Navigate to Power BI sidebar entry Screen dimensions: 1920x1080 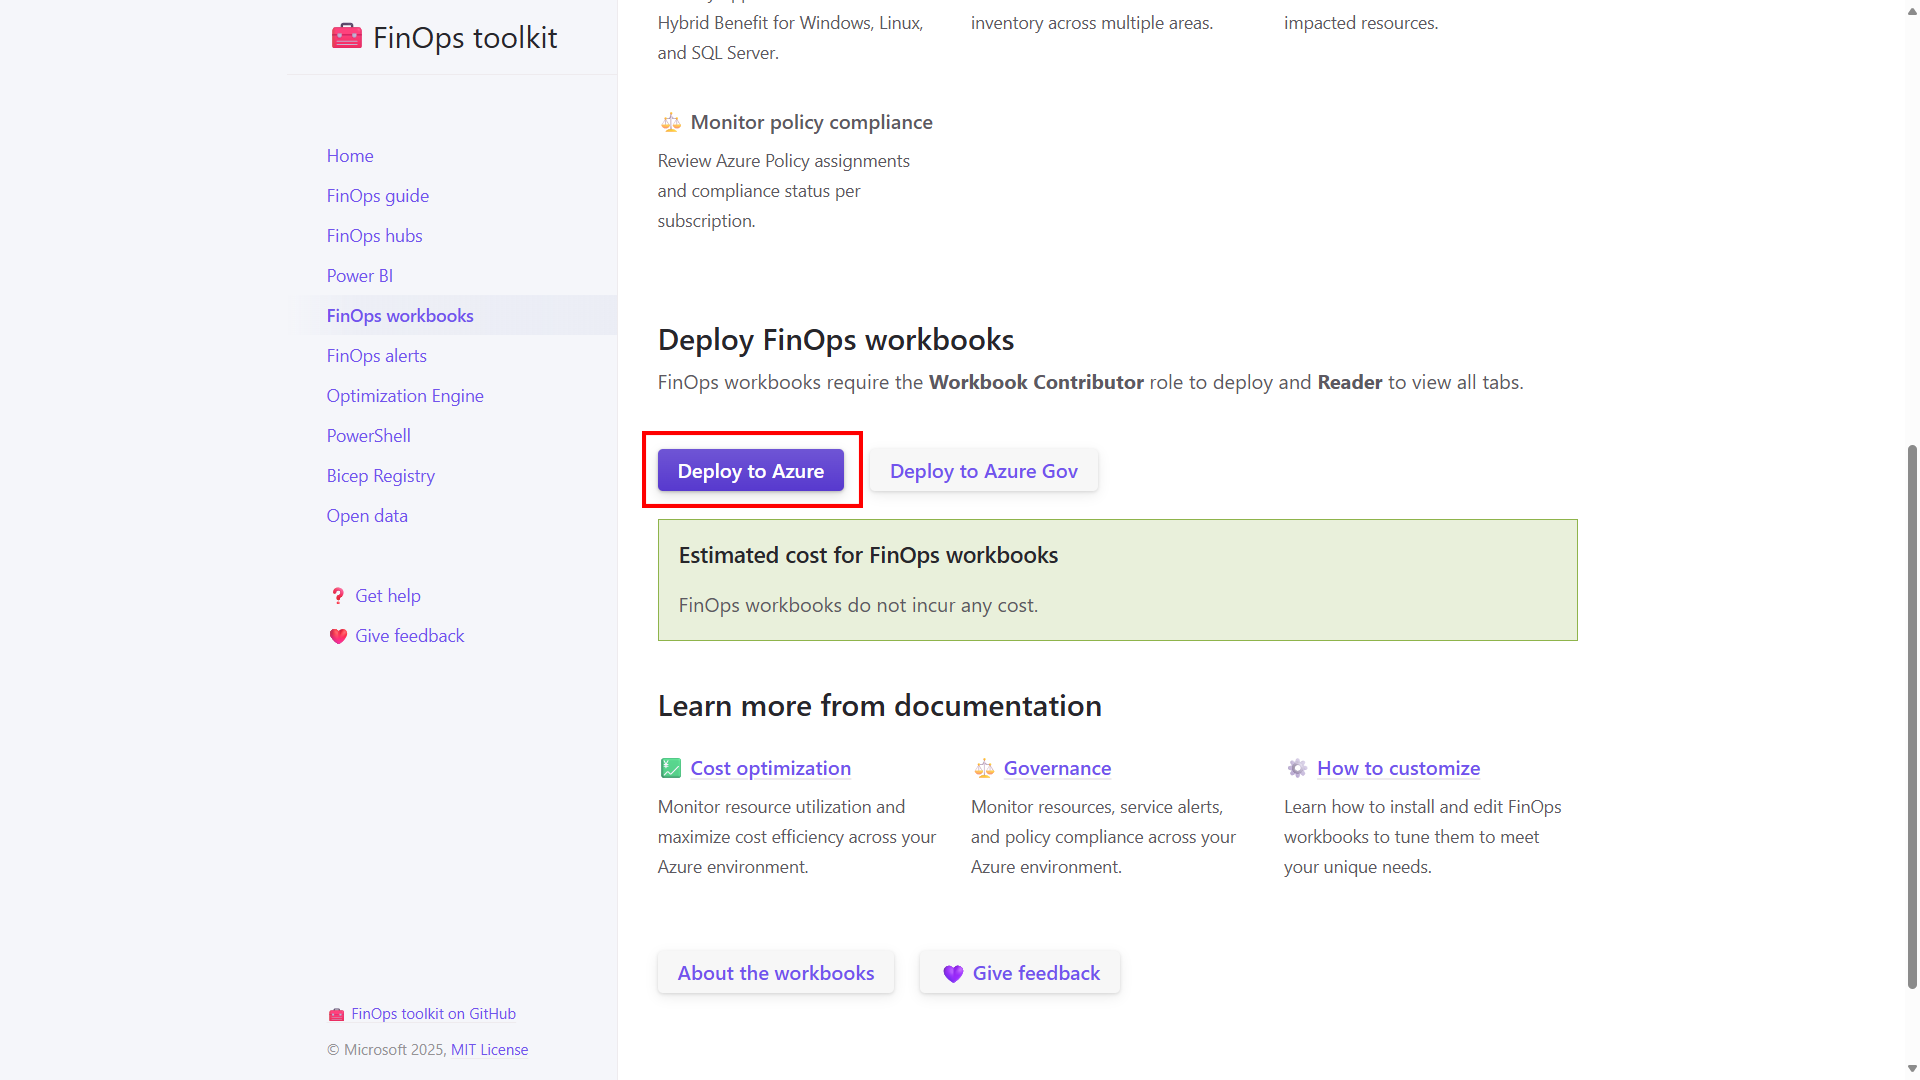(359, 276)
